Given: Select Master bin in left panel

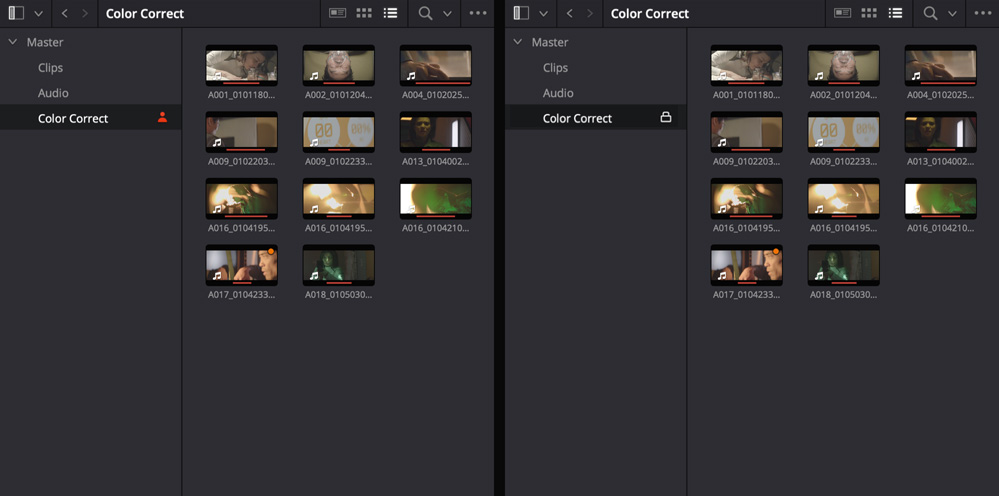Looking at the screenshot, I should 45,42.
